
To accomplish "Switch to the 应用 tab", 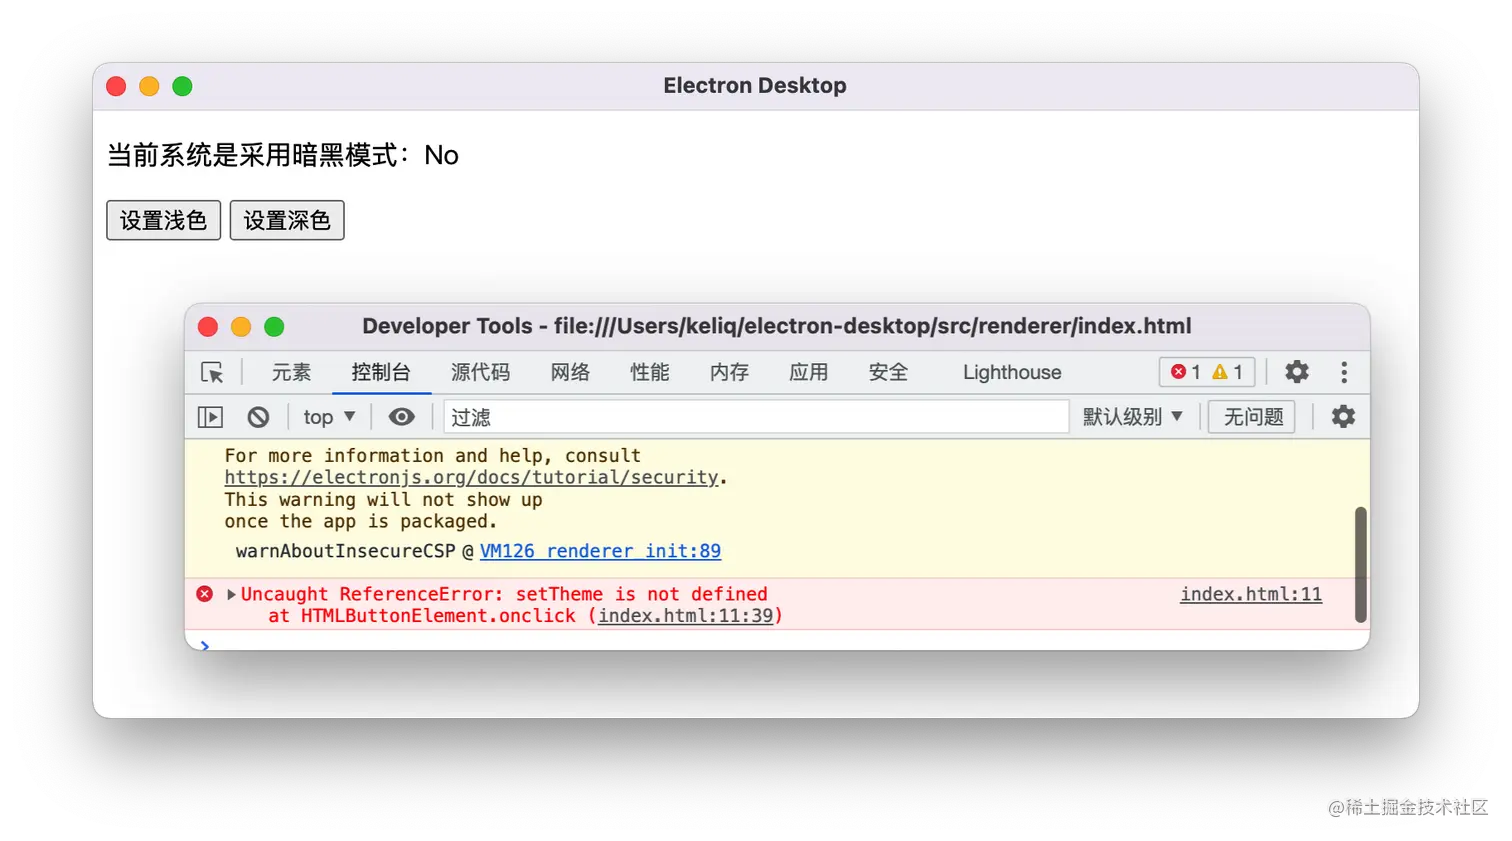I will [x=808, y=372].
